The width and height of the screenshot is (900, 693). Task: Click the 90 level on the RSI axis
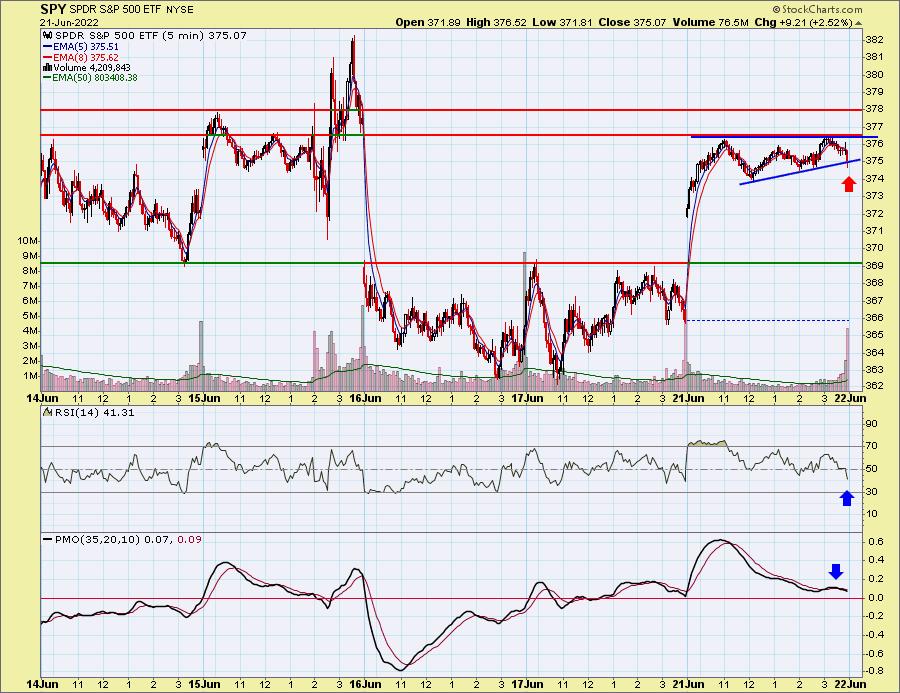click(872, 424)
